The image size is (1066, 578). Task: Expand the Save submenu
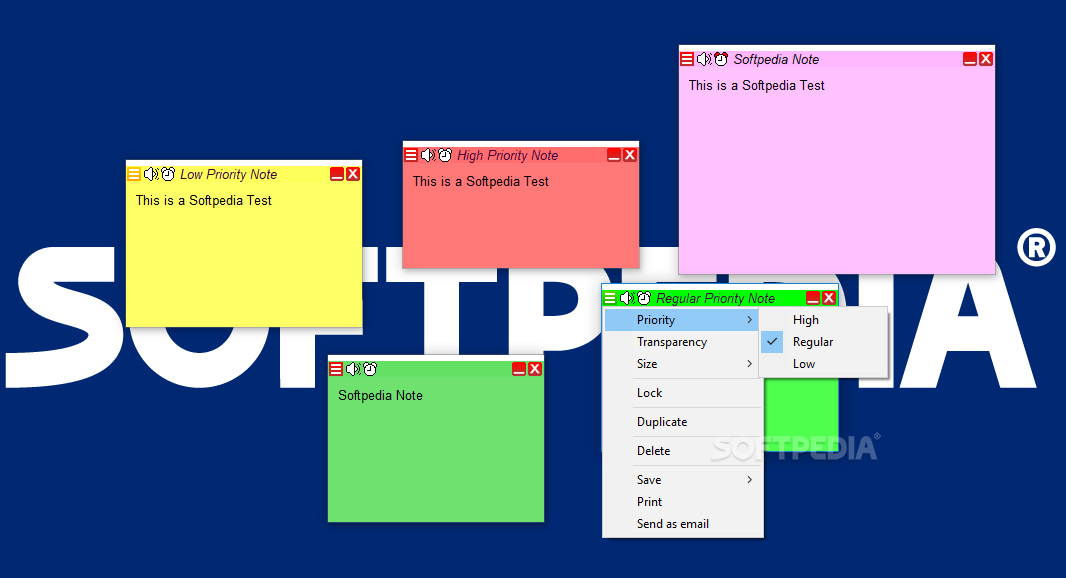tap(682, 479)
